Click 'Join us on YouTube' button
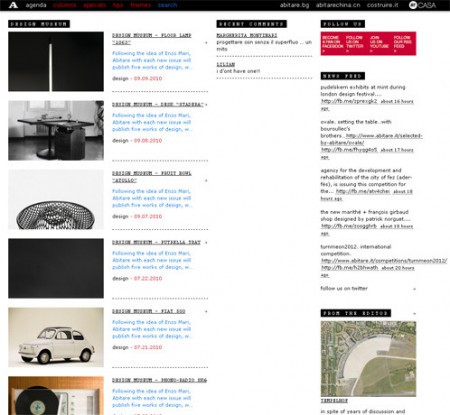450x415 pixels. click(379, 44)
